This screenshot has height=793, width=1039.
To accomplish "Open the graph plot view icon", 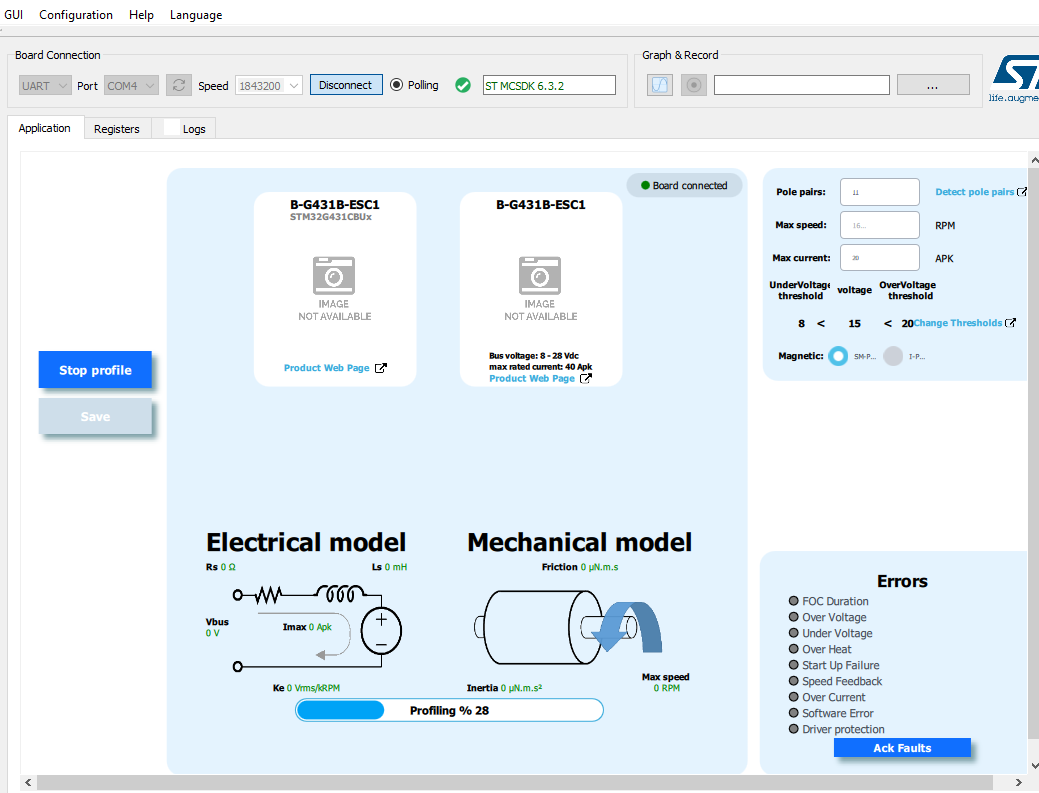I will pos(659,85).
